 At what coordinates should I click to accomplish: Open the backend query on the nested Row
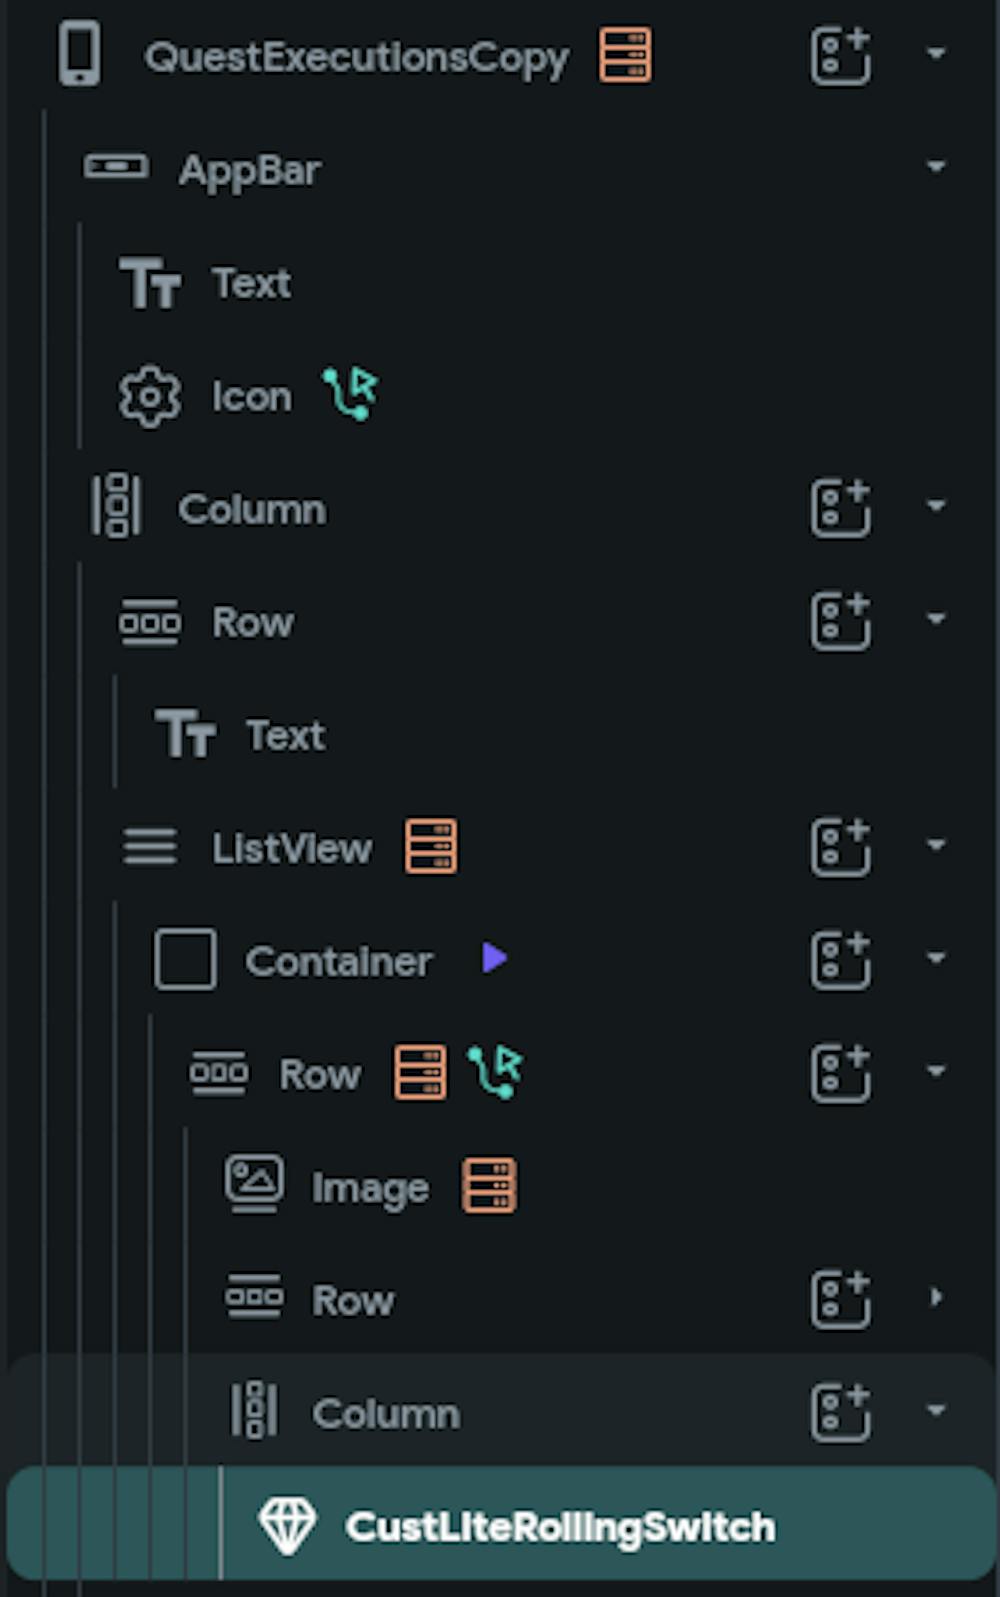420,1073
